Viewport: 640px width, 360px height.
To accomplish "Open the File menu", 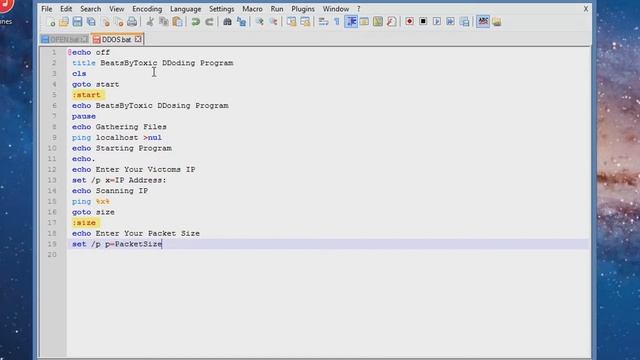I will [47, 9].
